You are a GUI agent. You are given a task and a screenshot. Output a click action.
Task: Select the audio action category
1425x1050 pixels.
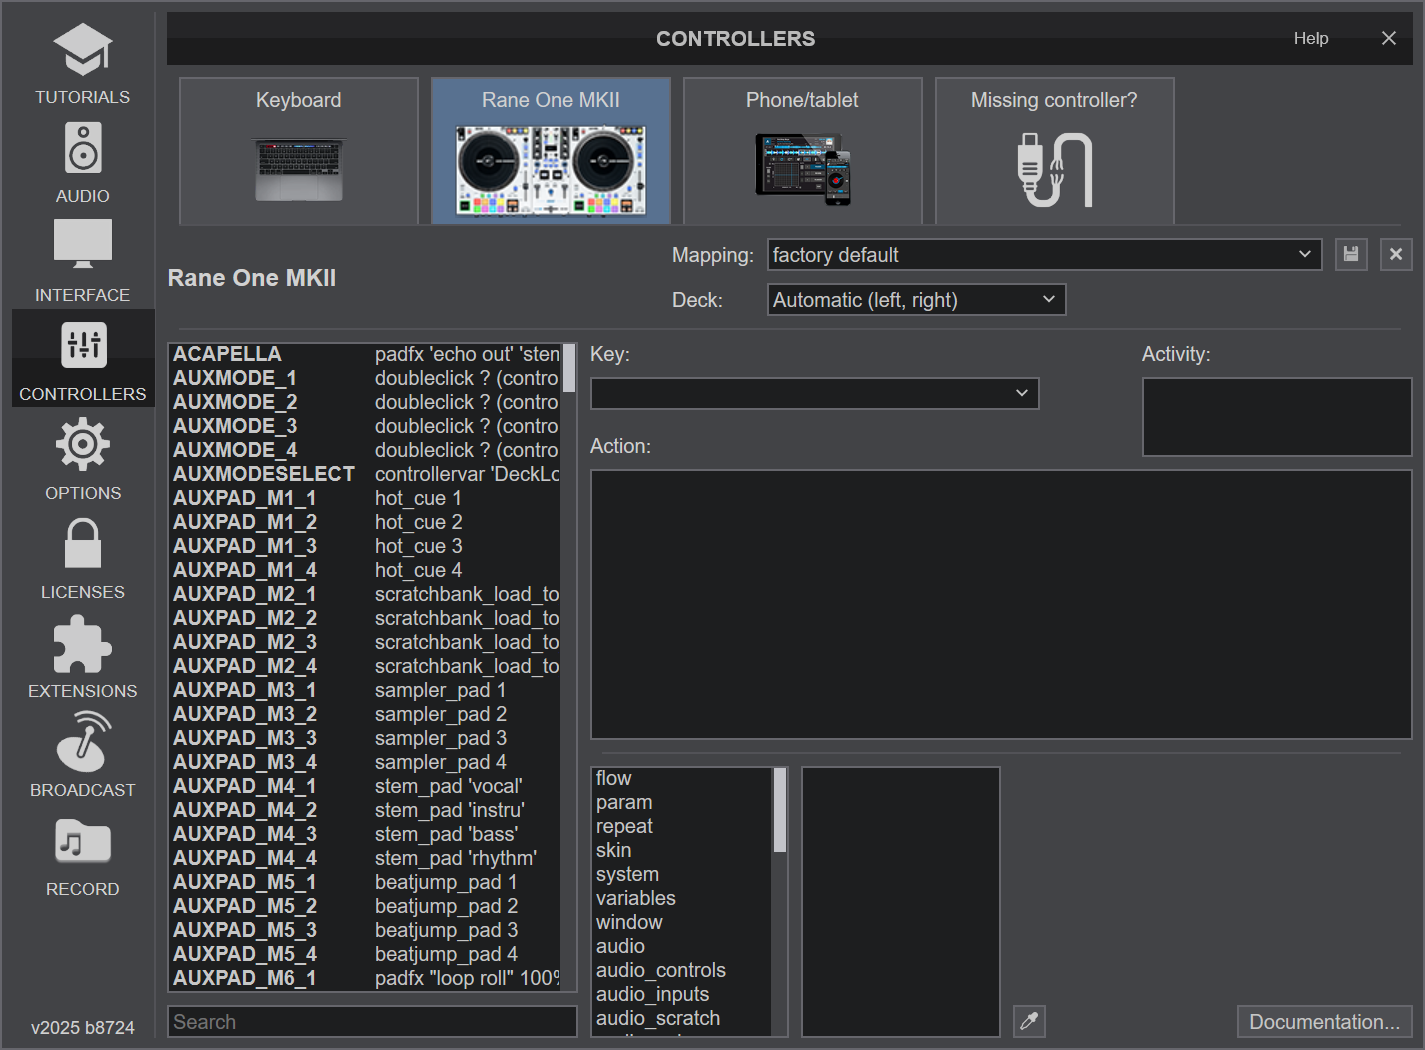[x=682, y=946]
